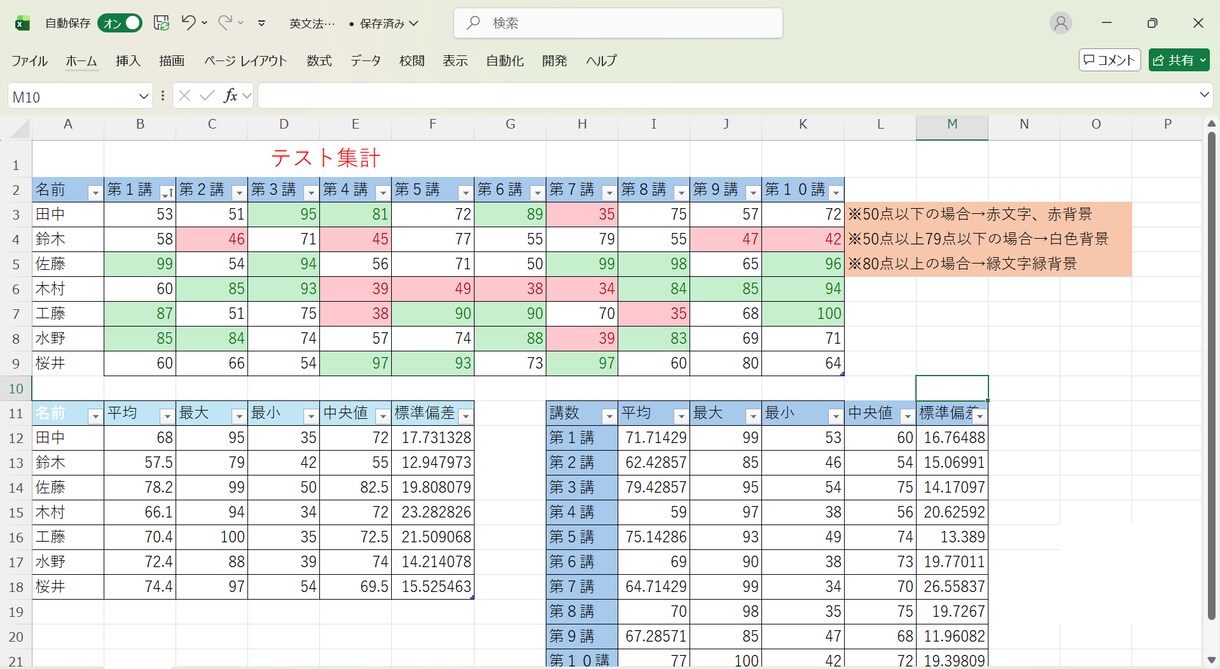Viewport: 1220px width, 669px height.
Task: Open filter dropdown for 第１講 header
Action: pos(167,192)
